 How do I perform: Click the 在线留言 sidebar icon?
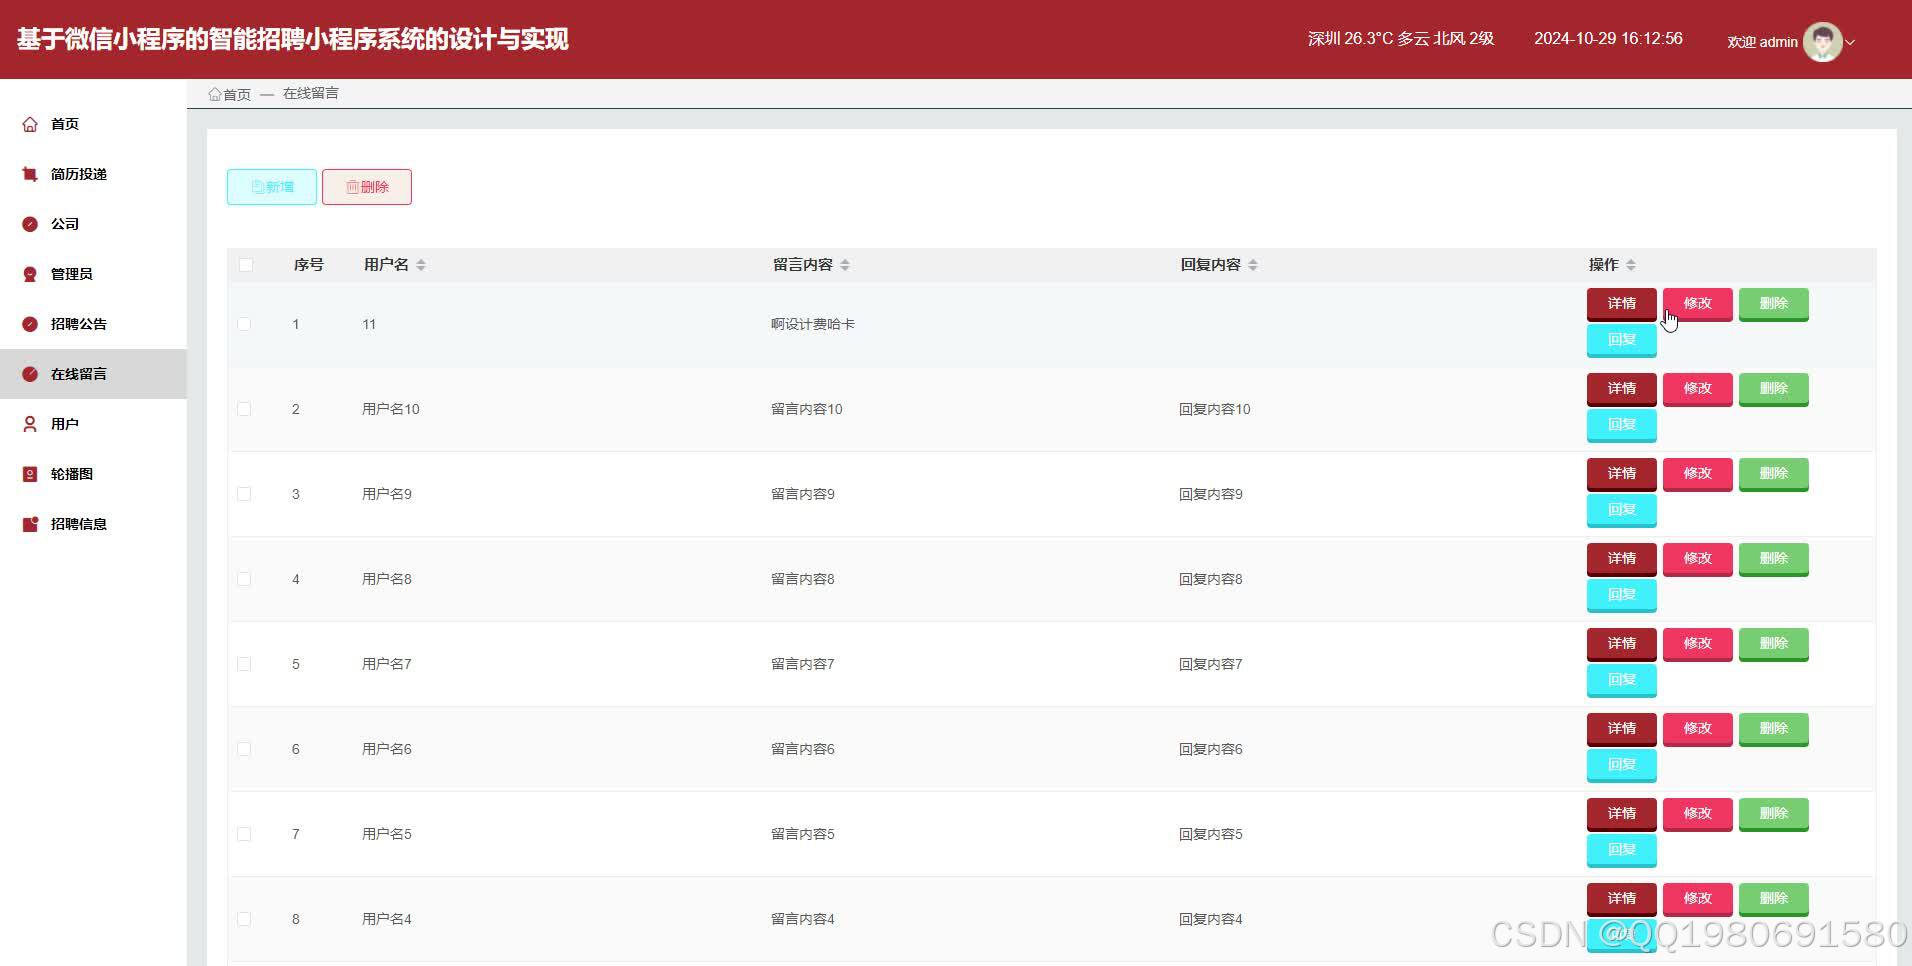pos(30,374)
